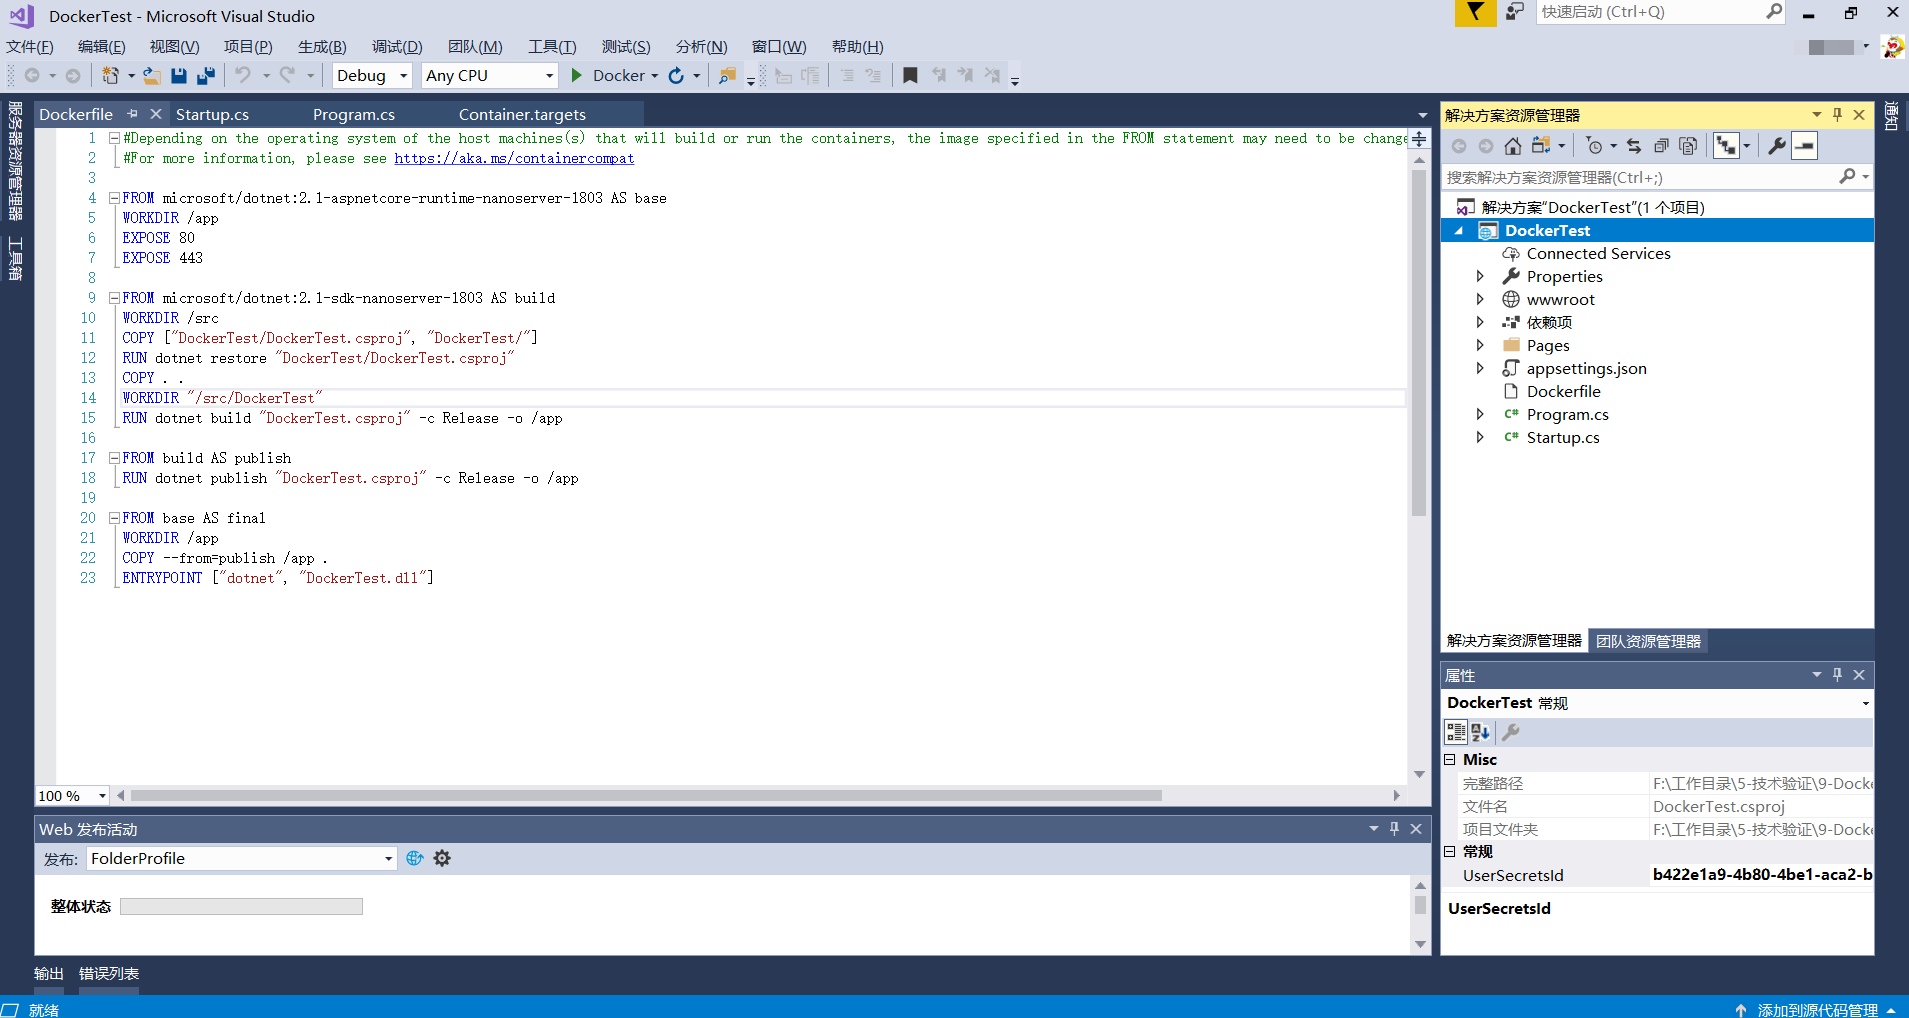Select appsettings.json in Solution Explorer
The image size is (1909, 1018).
[x=1586, y=369]
